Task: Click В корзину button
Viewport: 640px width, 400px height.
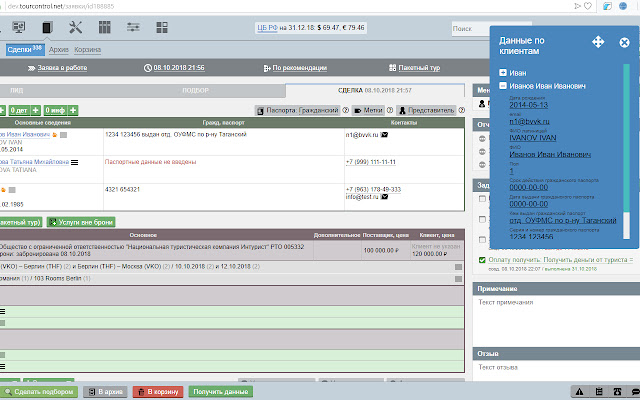Action: [158, 392]
